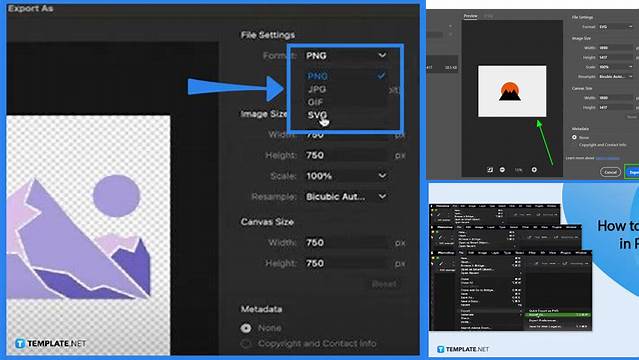639x360 pixels.
Task: Choose SVG from the format list
Action: point(317,115)
